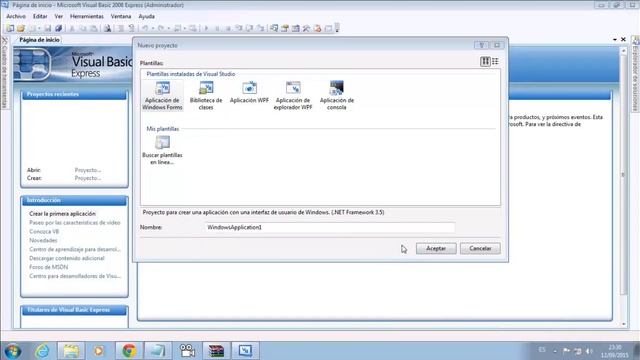
Task: Click the Save All toolbar icon
Action: coord(59,28)
